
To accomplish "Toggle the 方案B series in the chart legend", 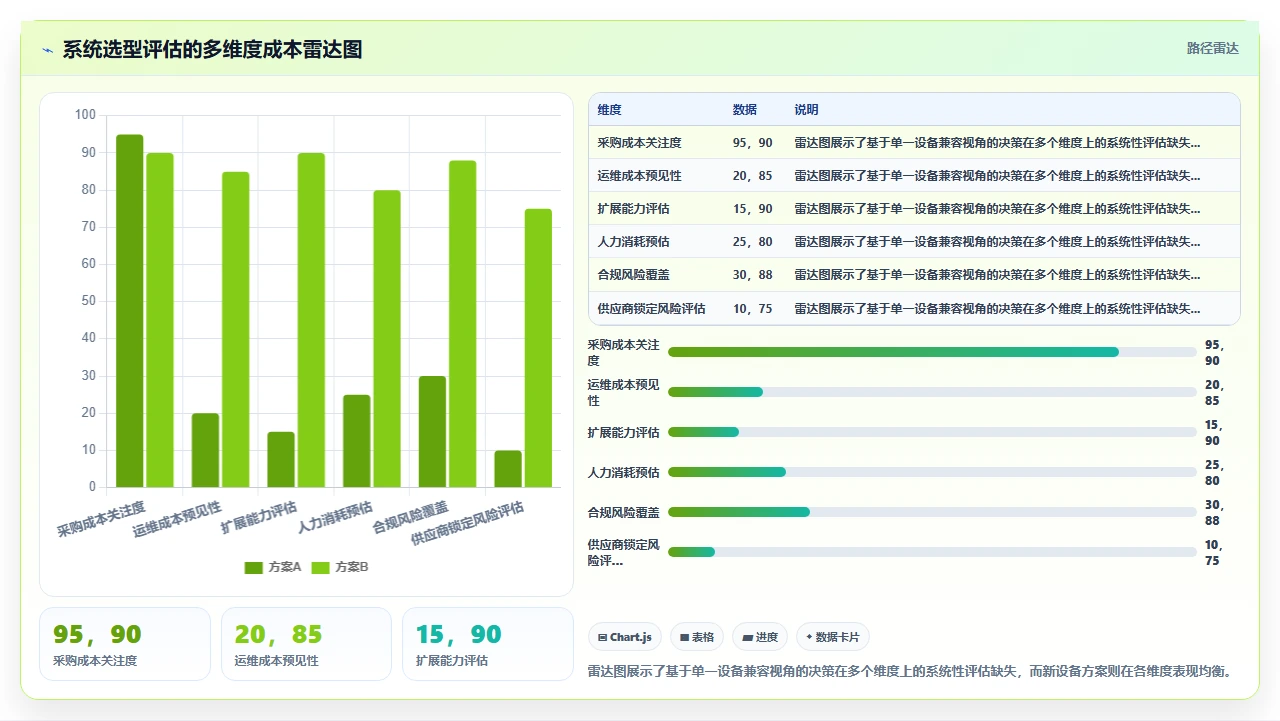I will pyautogui.click(x=340, y=567).
